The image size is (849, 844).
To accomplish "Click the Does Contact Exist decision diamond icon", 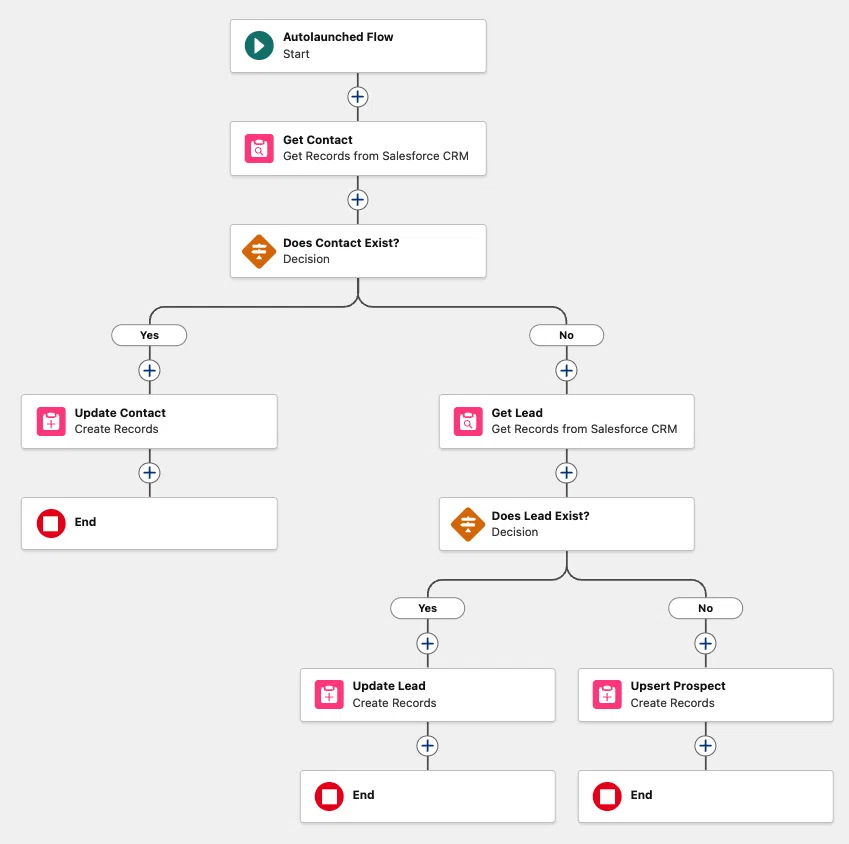I will point(259,251).
